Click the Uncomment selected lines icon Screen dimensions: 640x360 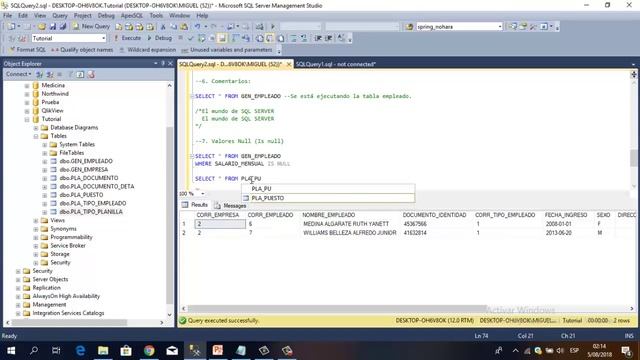click(304, 38)
